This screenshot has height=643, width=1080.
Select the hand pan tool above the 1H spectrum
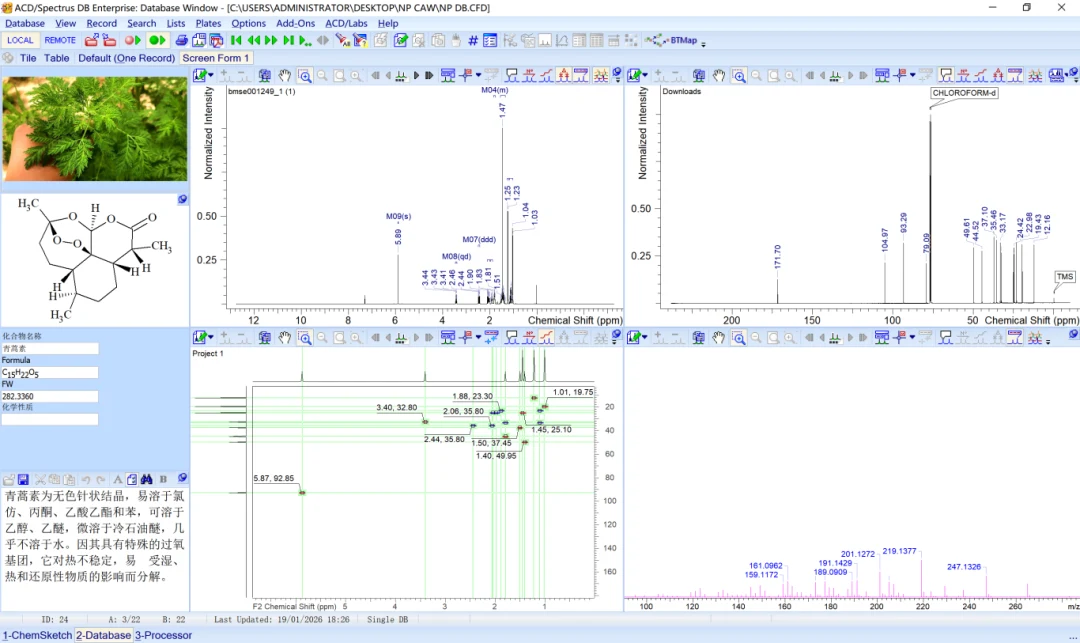(x=284, y=75)
